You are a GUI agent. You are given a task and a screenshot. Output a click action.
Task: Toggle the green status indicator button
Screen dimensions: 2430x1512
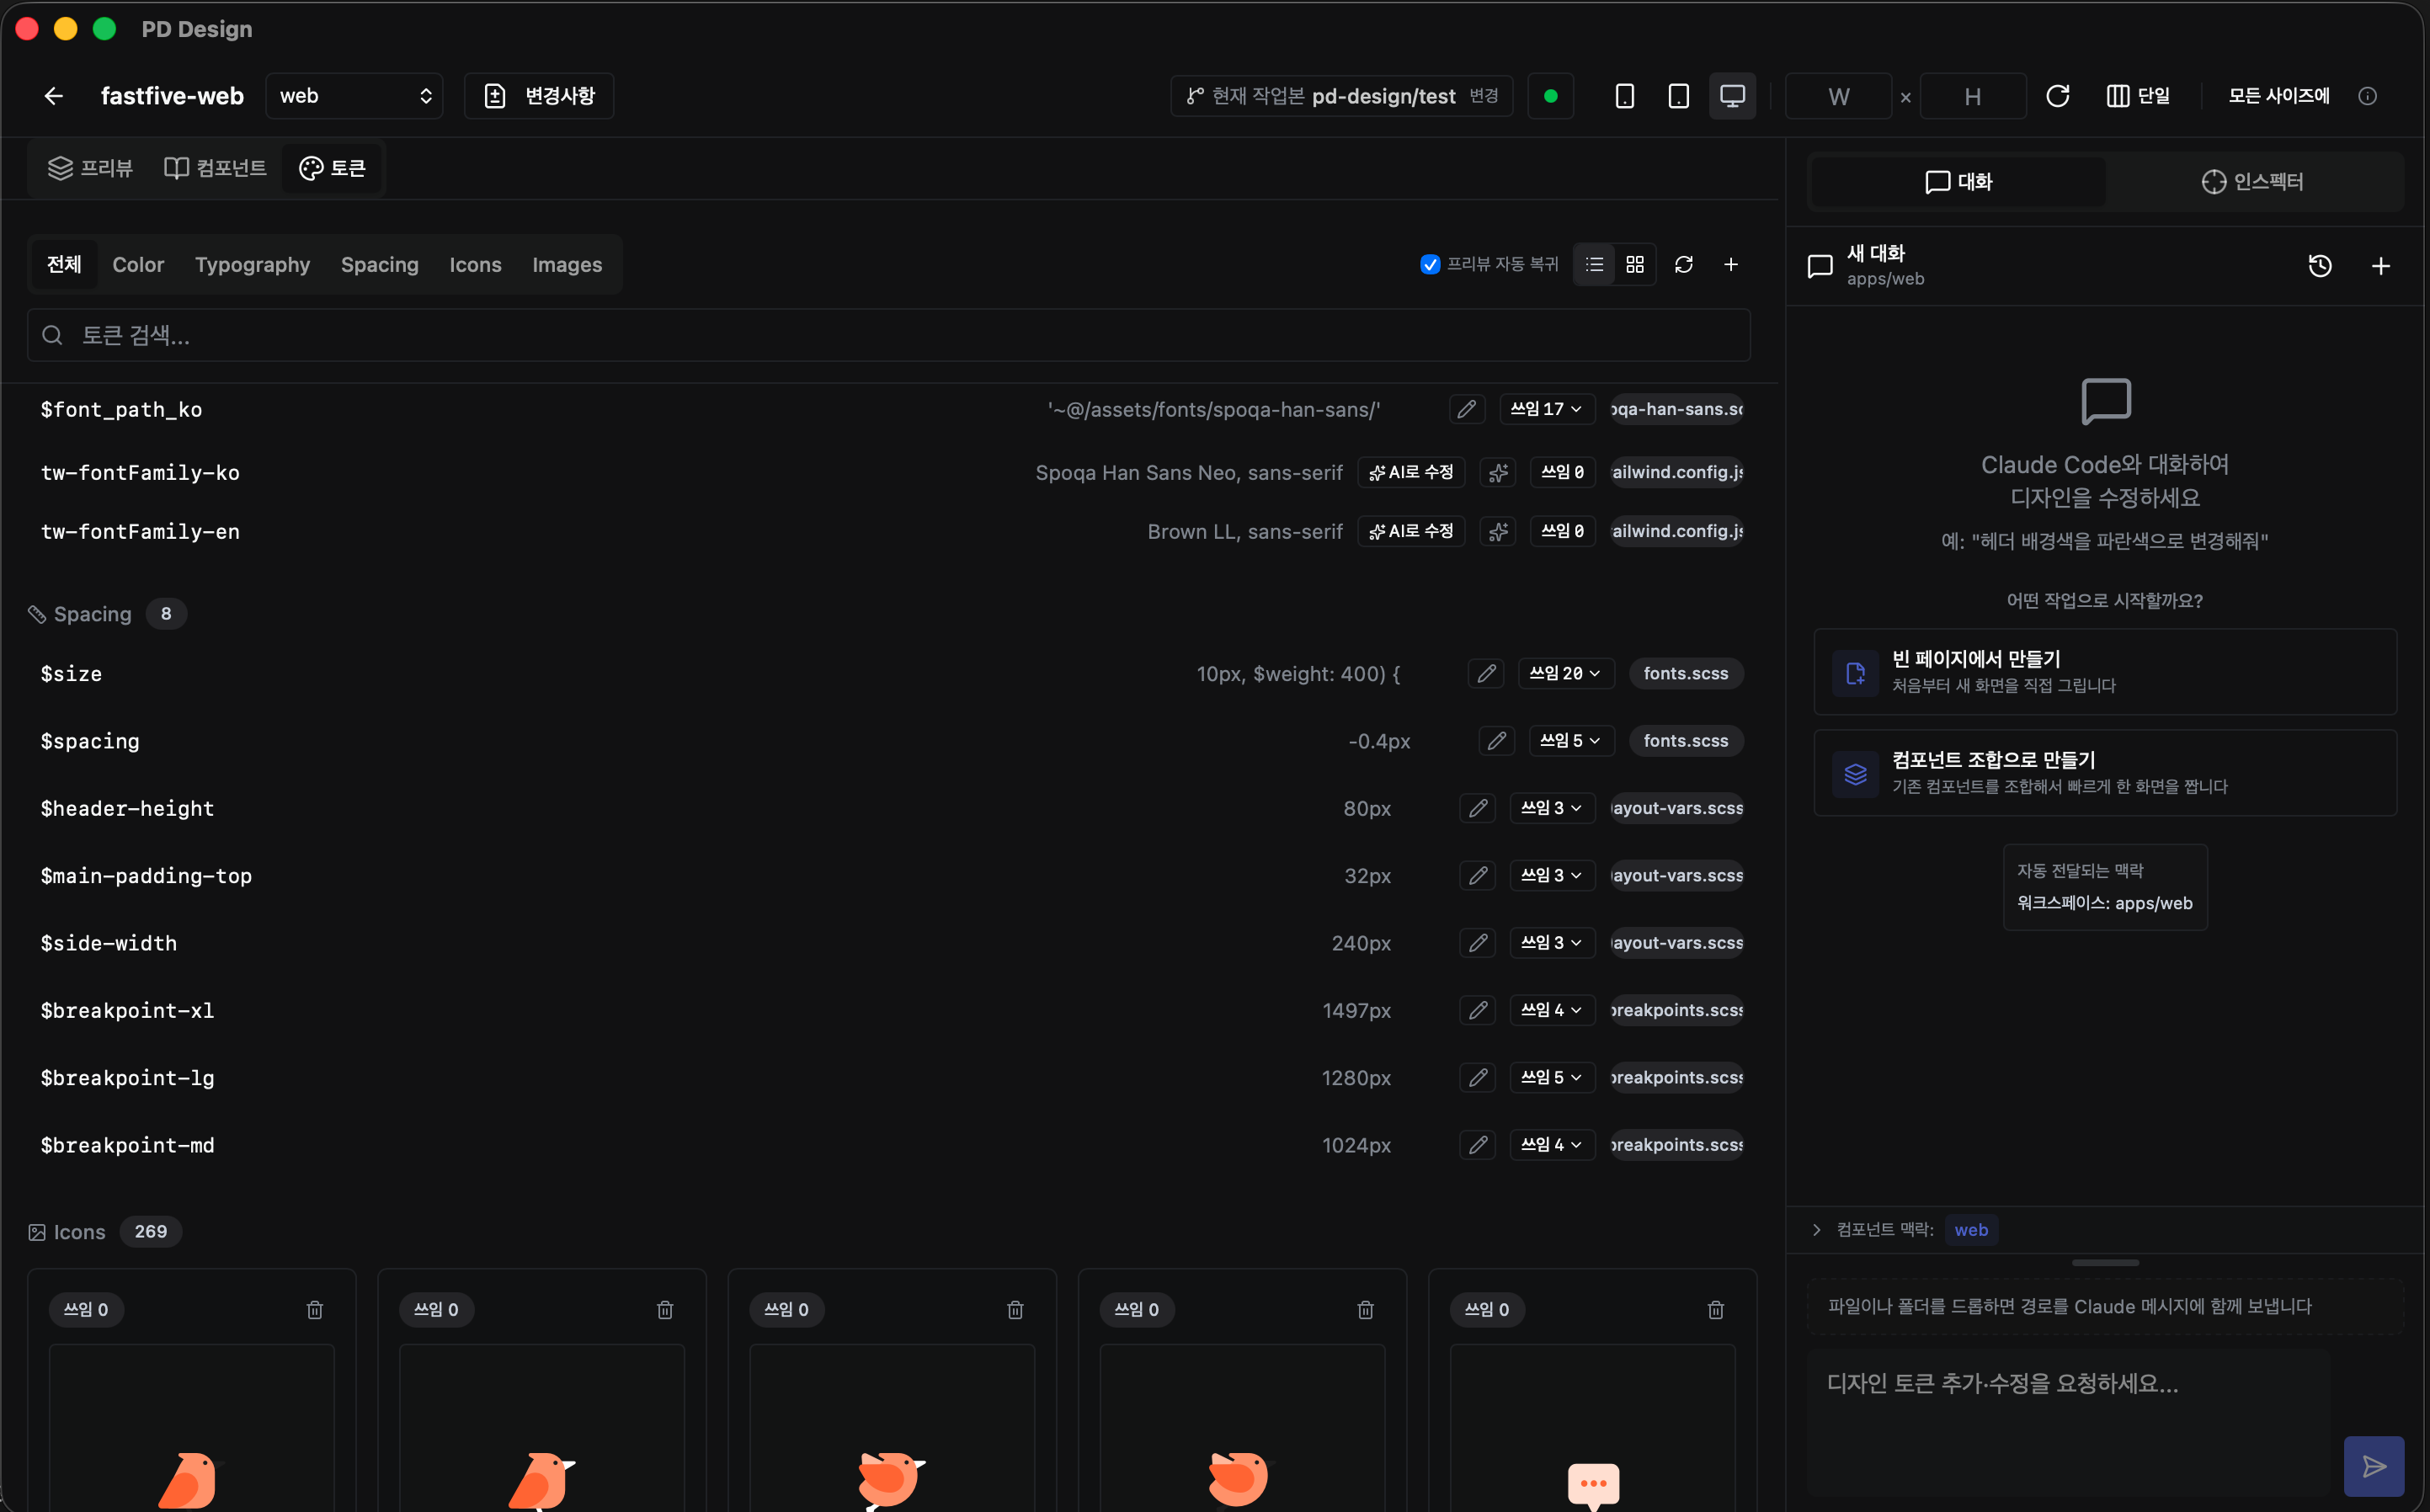click(1551, 96)
